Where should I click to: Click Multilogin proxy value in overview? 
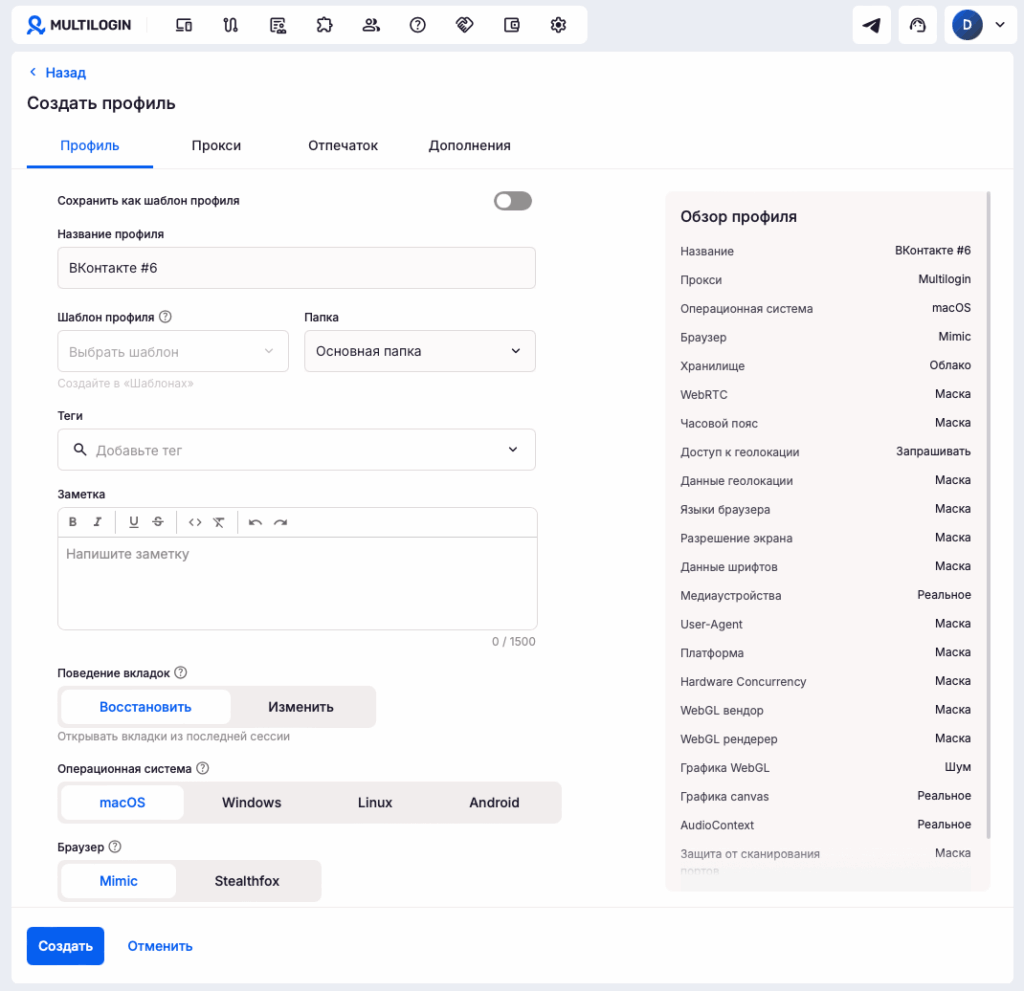(944, 280)
